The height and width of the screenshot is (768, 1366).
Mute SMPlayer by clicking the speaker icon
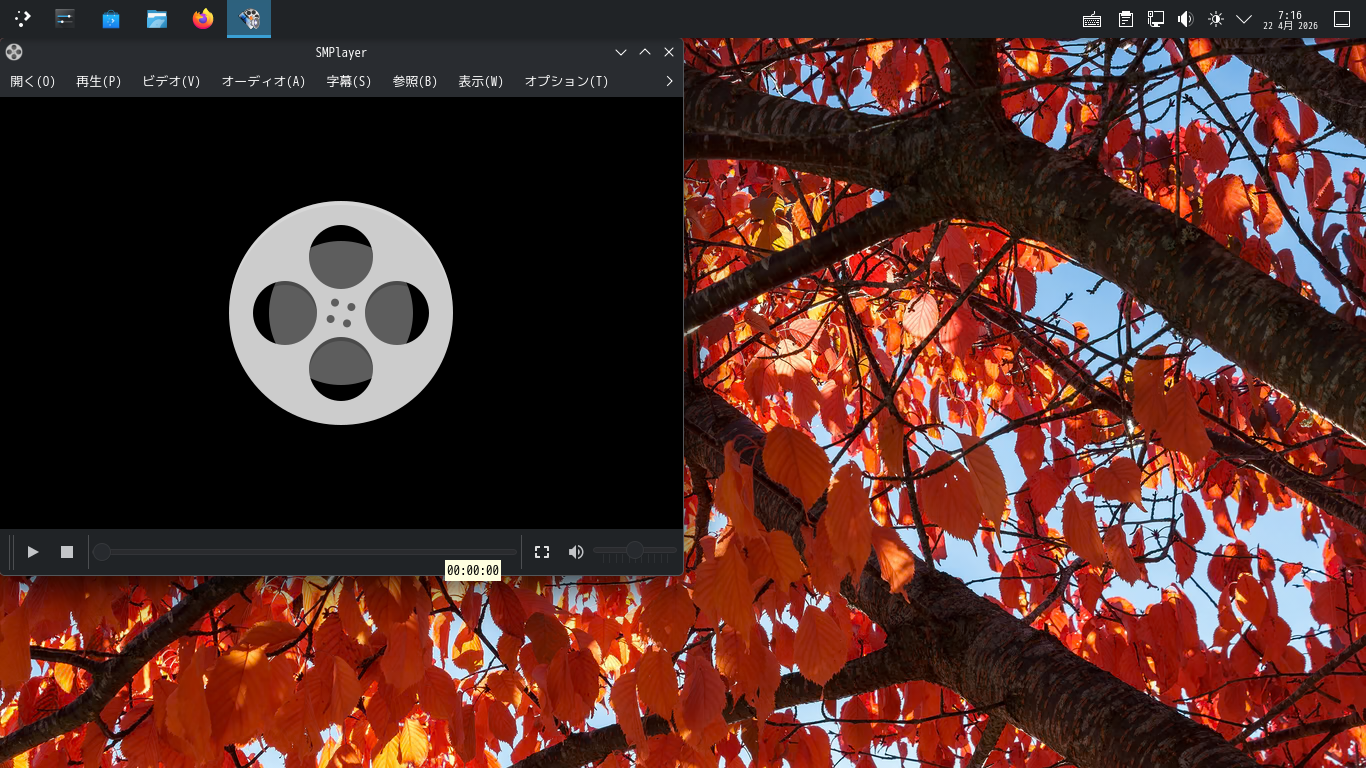tap(576, 551)
